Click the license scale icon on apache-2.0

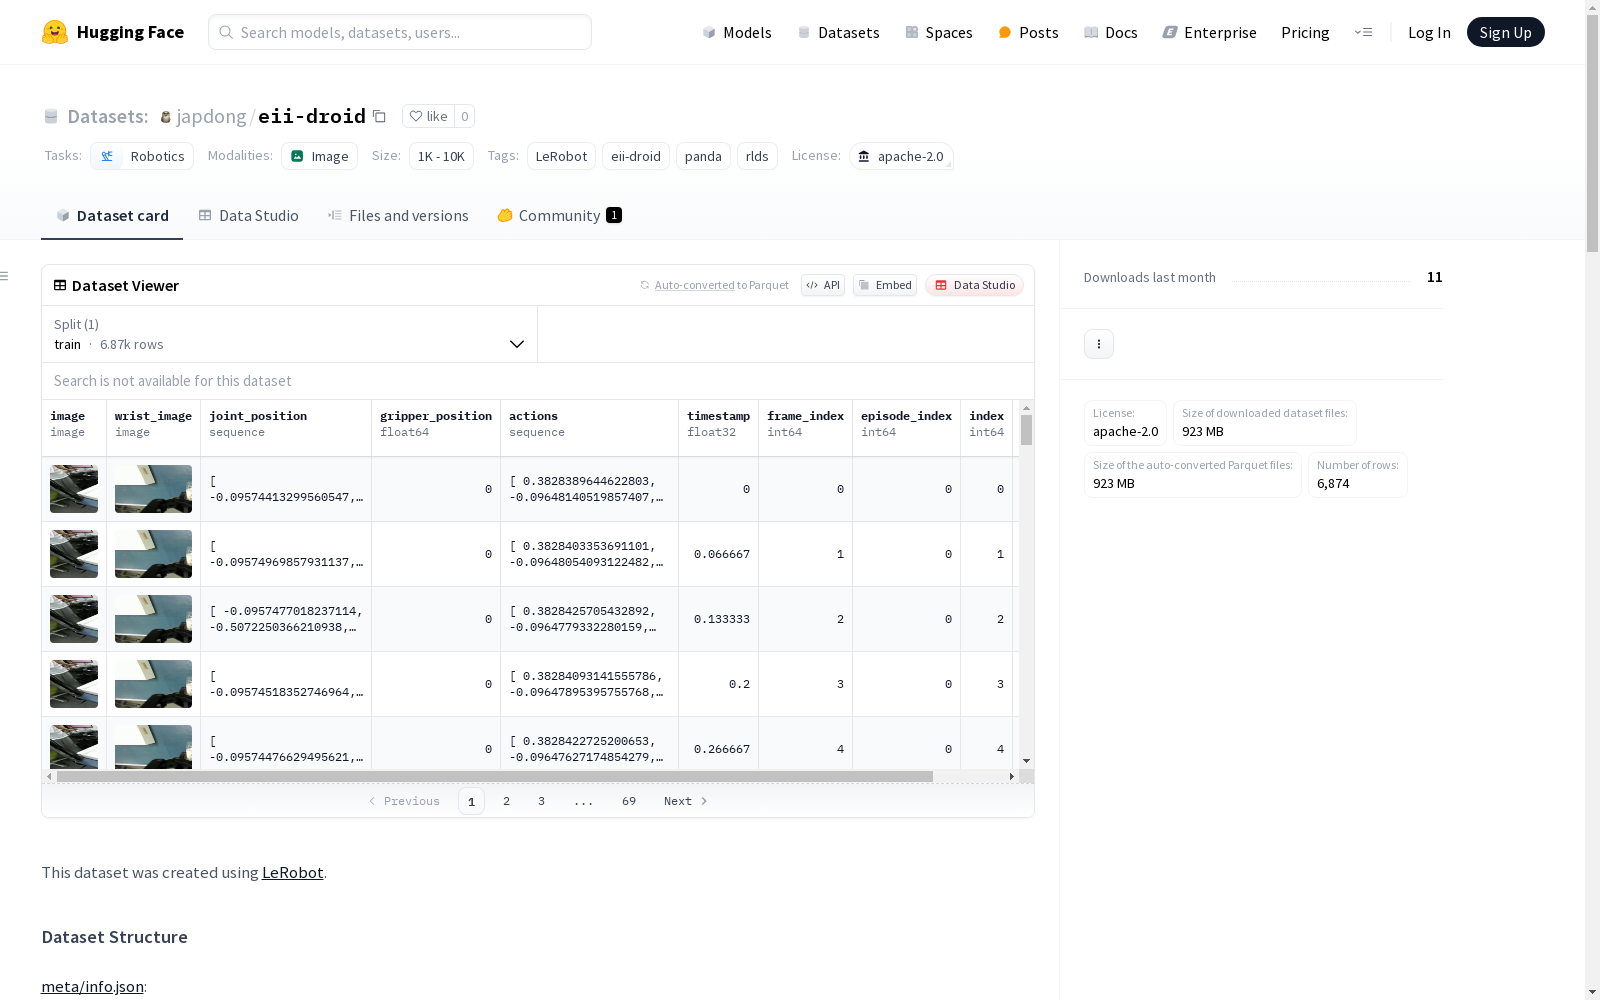864,156
